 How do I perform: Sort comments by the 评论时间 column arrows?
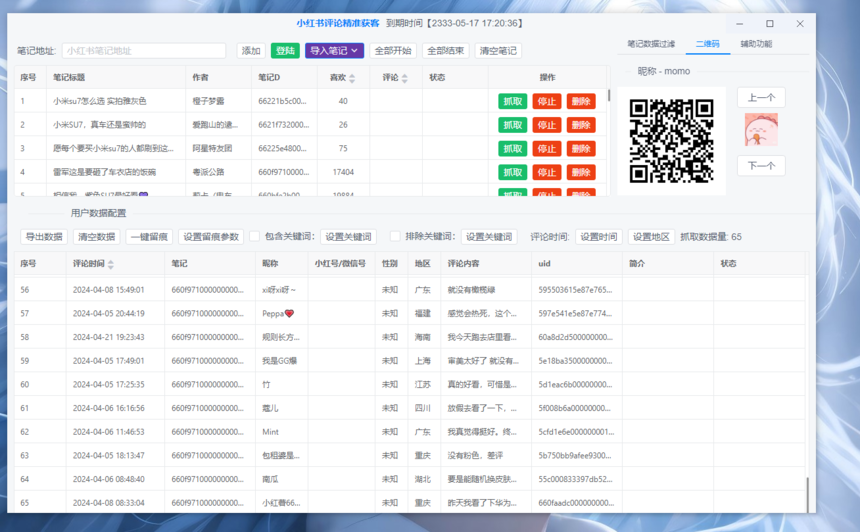pos(111,264)
